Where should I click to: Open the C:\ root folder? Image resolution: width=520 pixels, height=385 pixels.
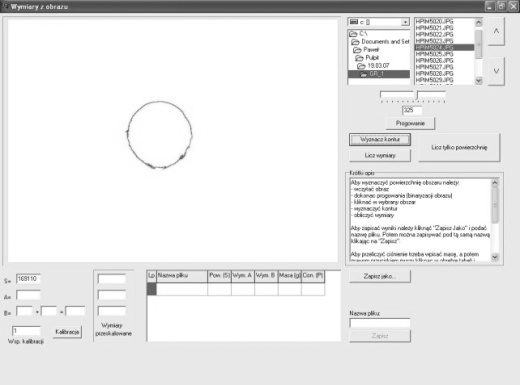363,34
